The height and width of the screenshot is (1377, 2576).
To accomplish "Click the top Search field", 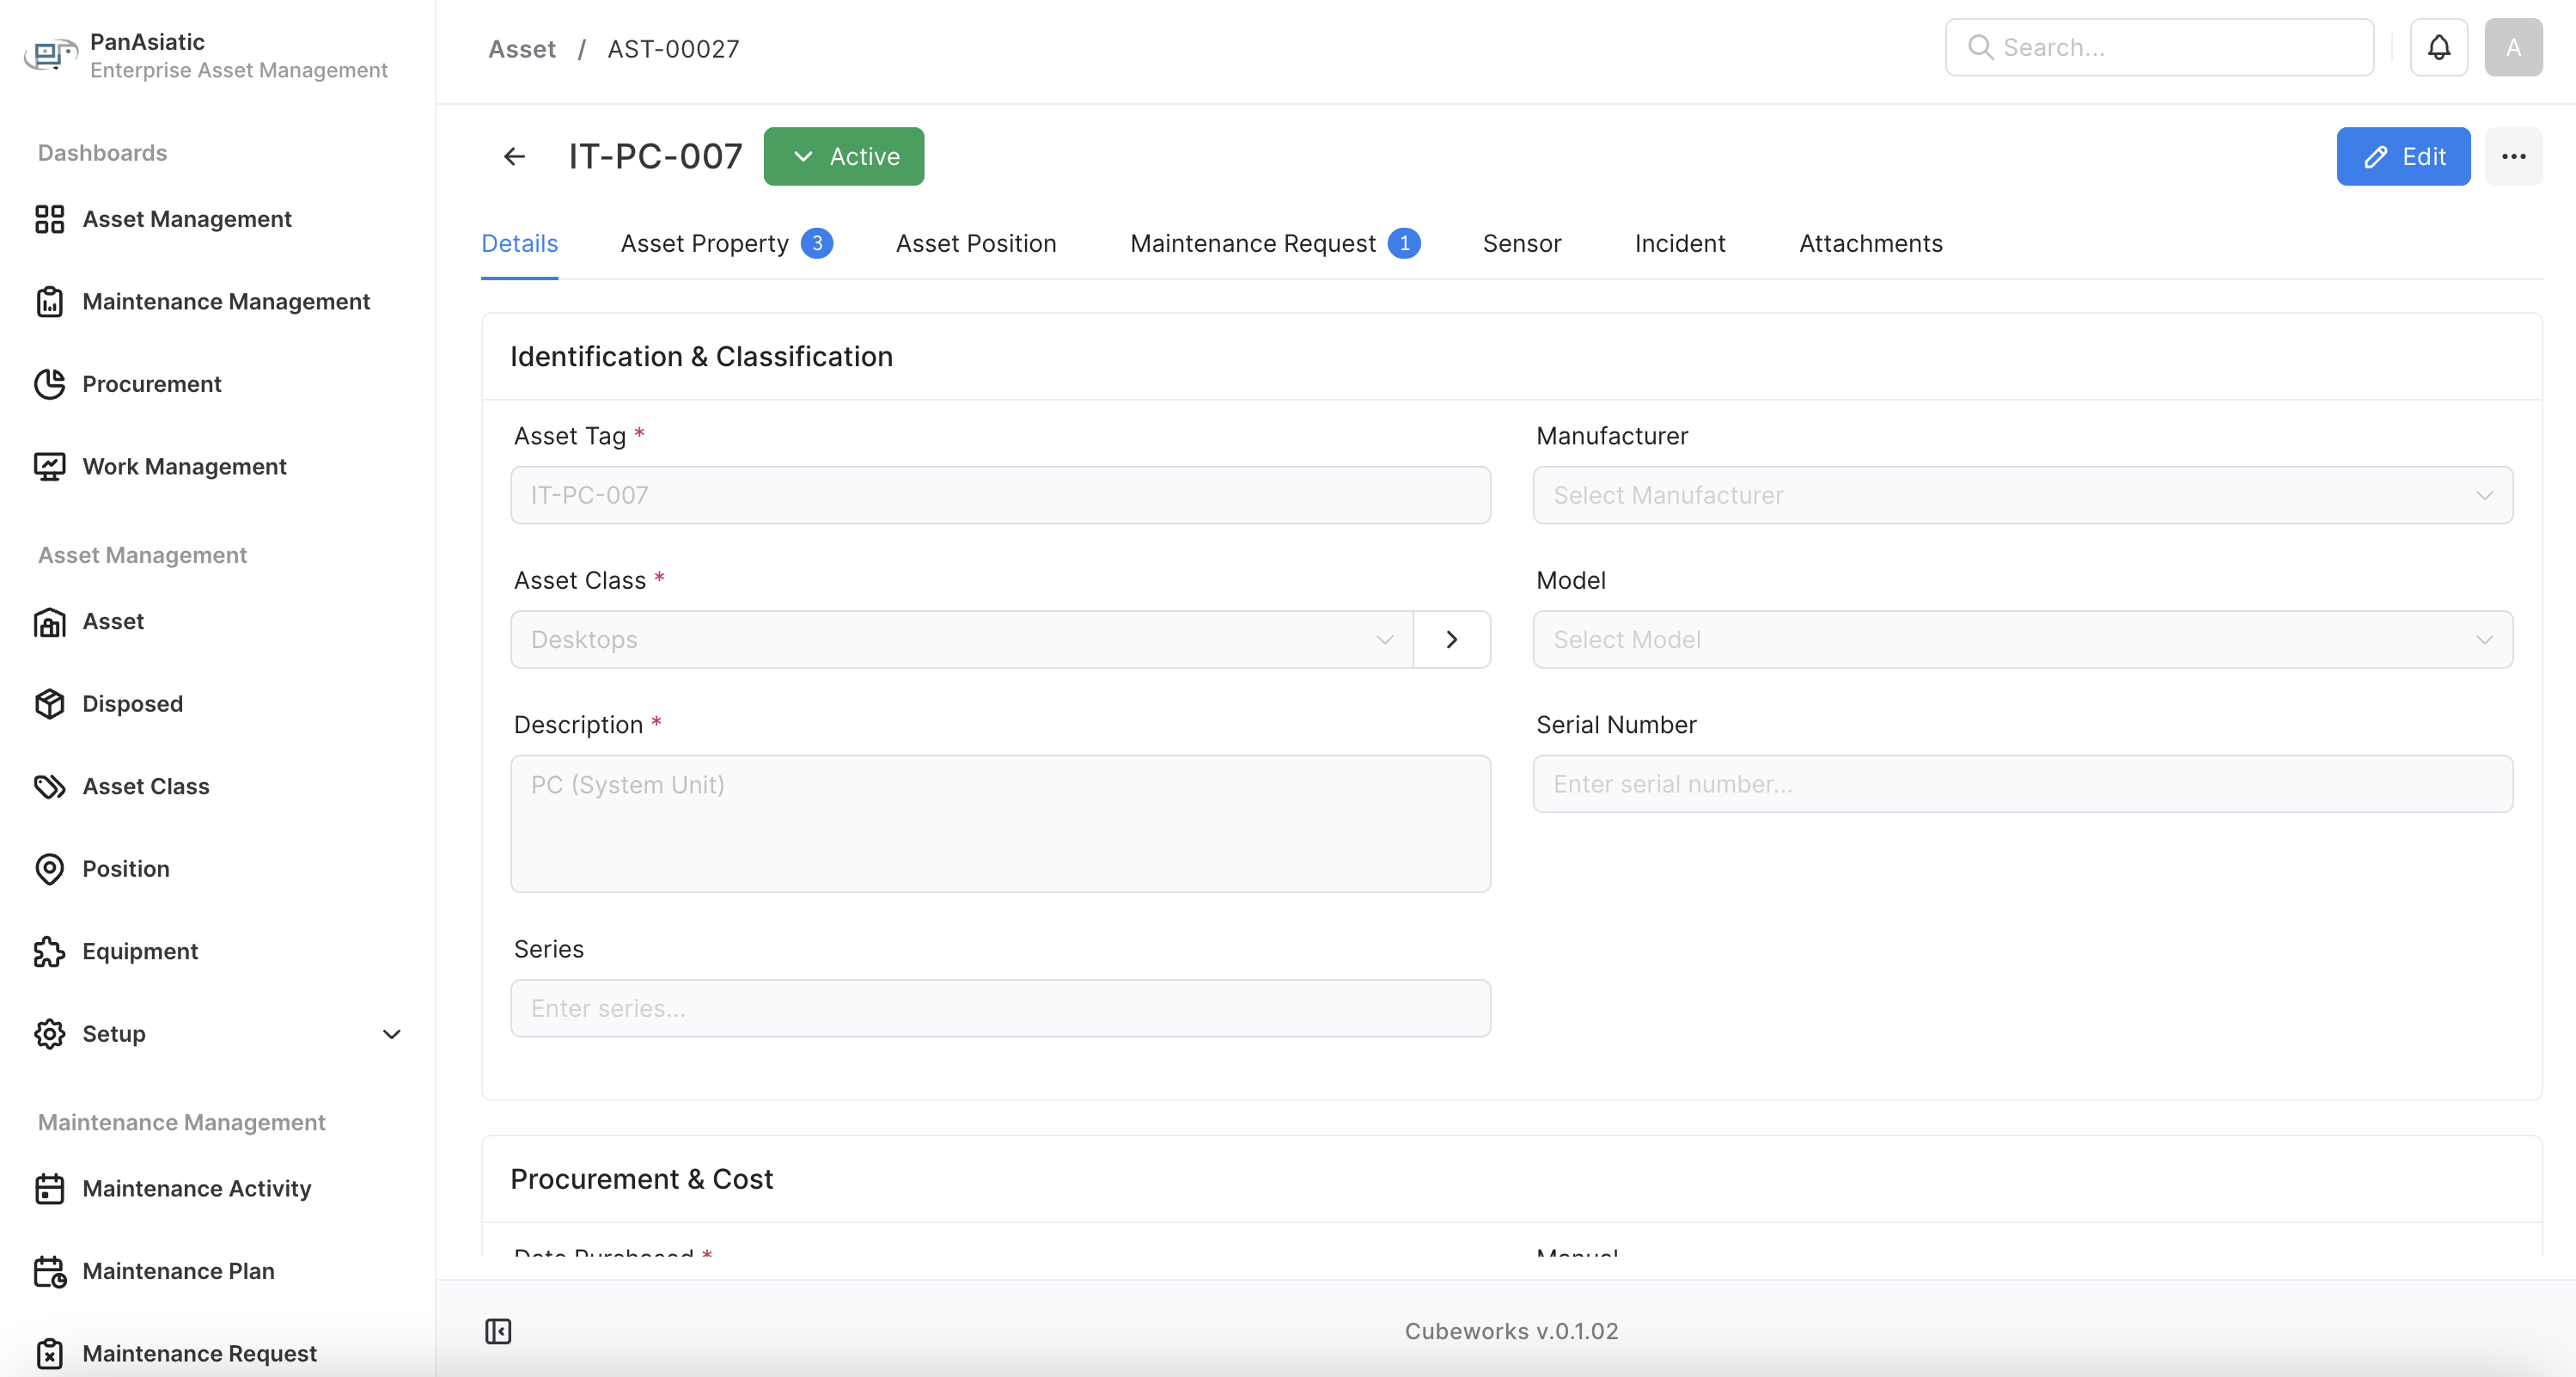I will pyautogui.click(x=2159, y=47).
